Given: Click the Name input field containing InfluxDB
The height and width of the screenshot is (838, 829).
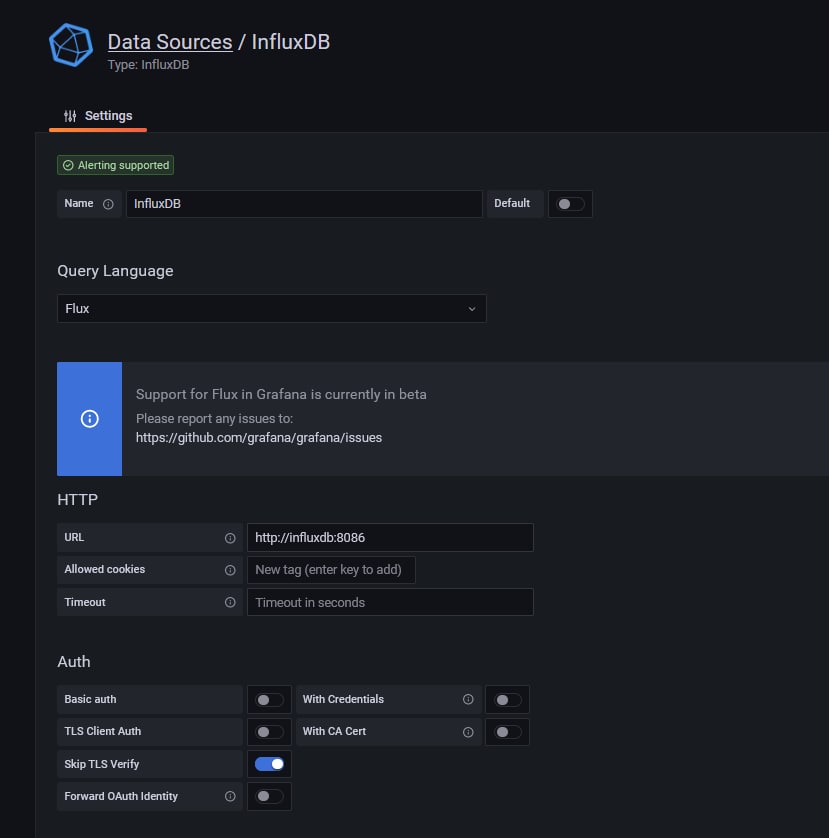Looking at the screenshot, I should click(304, 204).
